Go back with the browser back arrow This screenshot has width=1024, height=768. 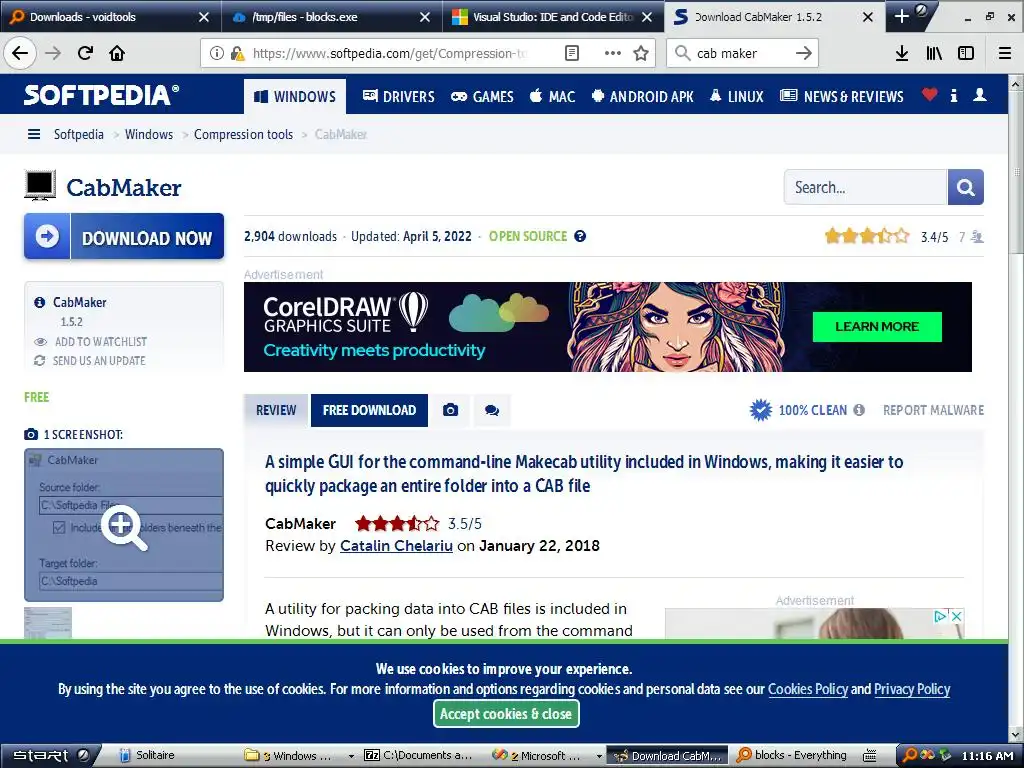click(x=20, y=53)
